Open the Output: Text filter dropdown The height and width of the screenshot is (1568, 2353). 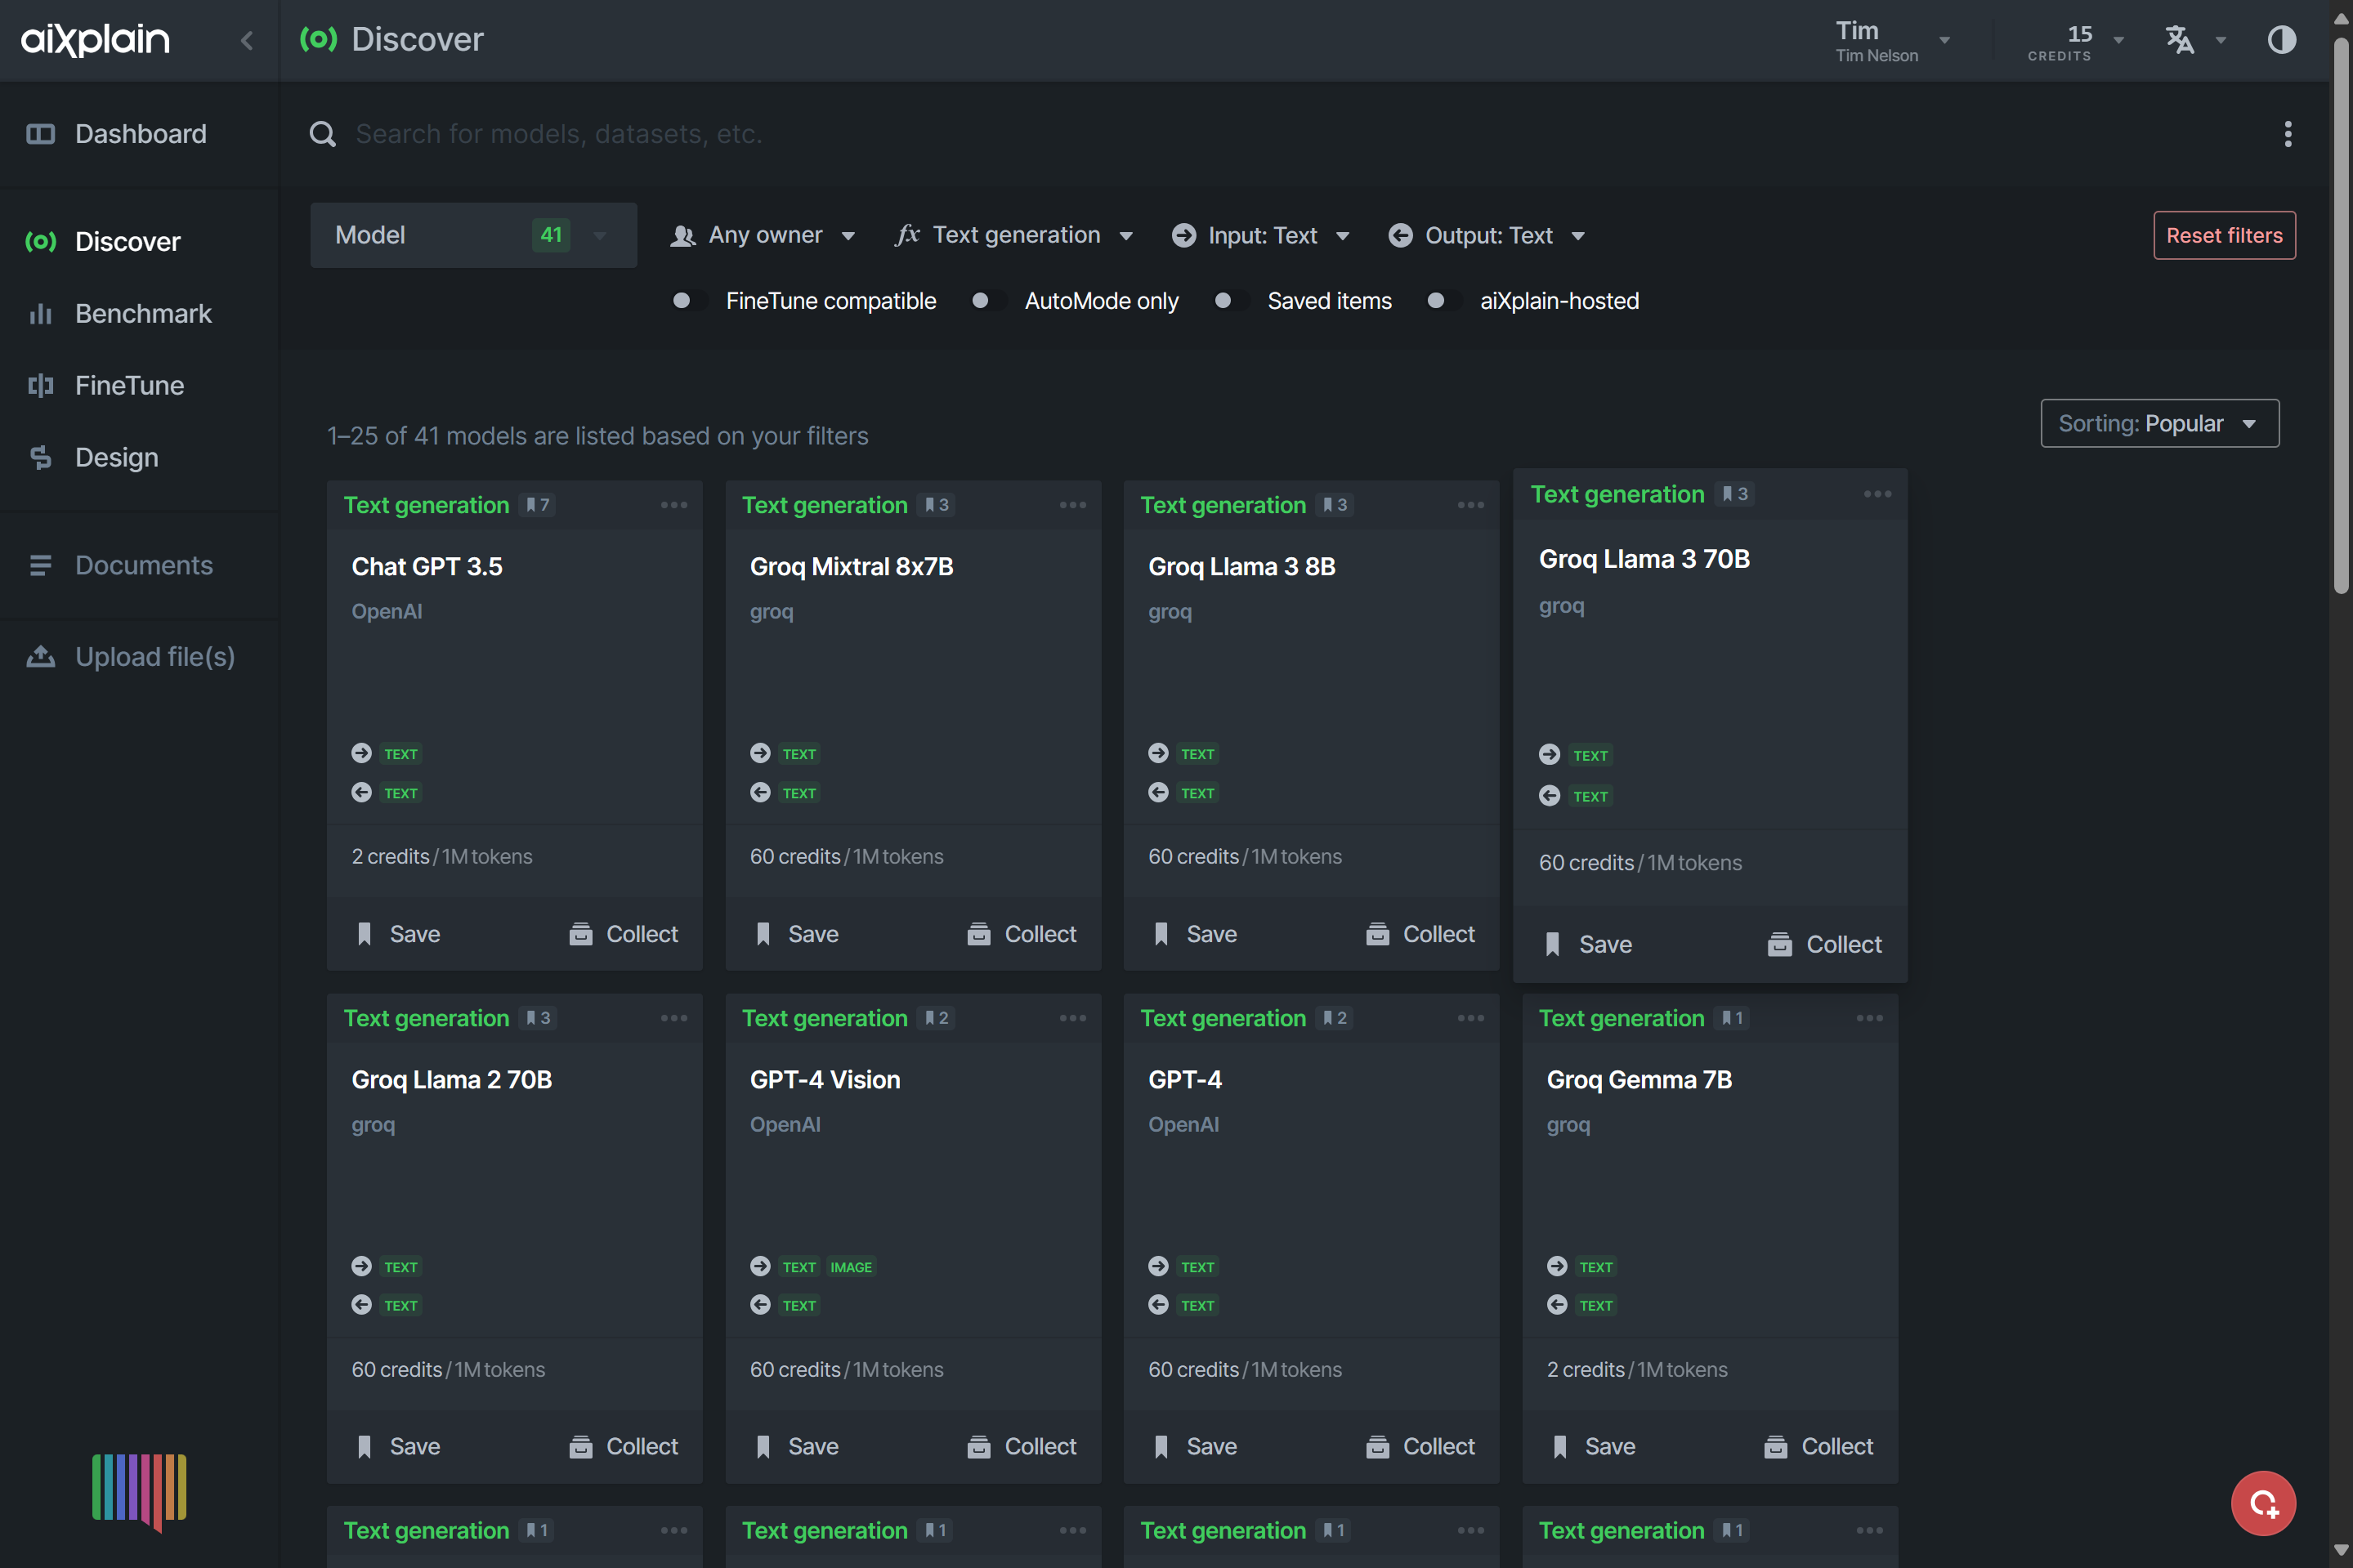click(1487, 235)
